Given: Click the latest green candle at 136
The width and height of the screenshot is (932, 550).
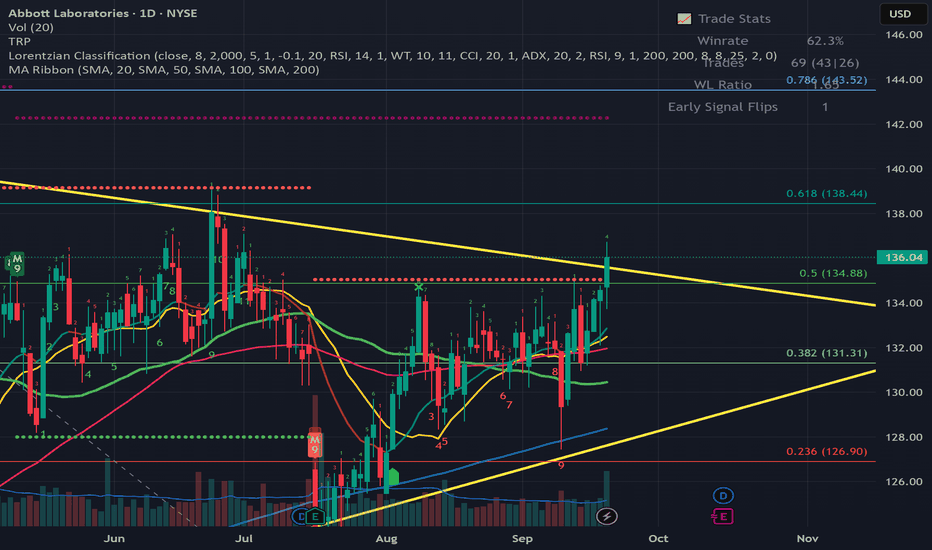Looking at the screenshot, I should 607,272.
